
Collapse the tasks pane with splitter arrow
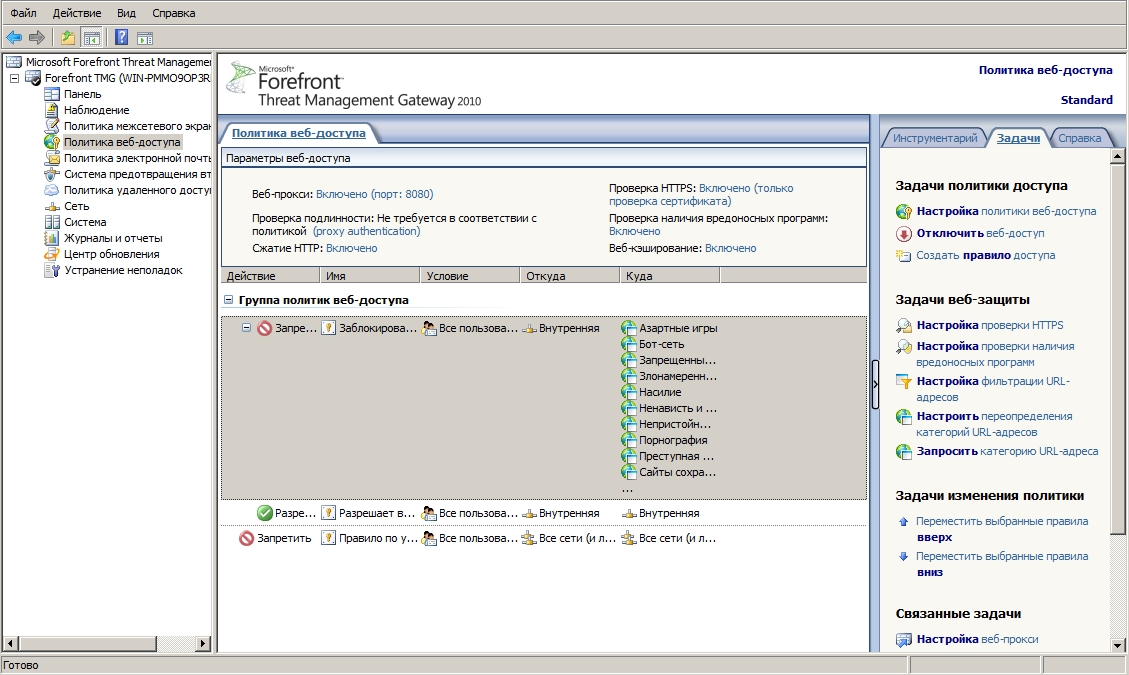875,384
